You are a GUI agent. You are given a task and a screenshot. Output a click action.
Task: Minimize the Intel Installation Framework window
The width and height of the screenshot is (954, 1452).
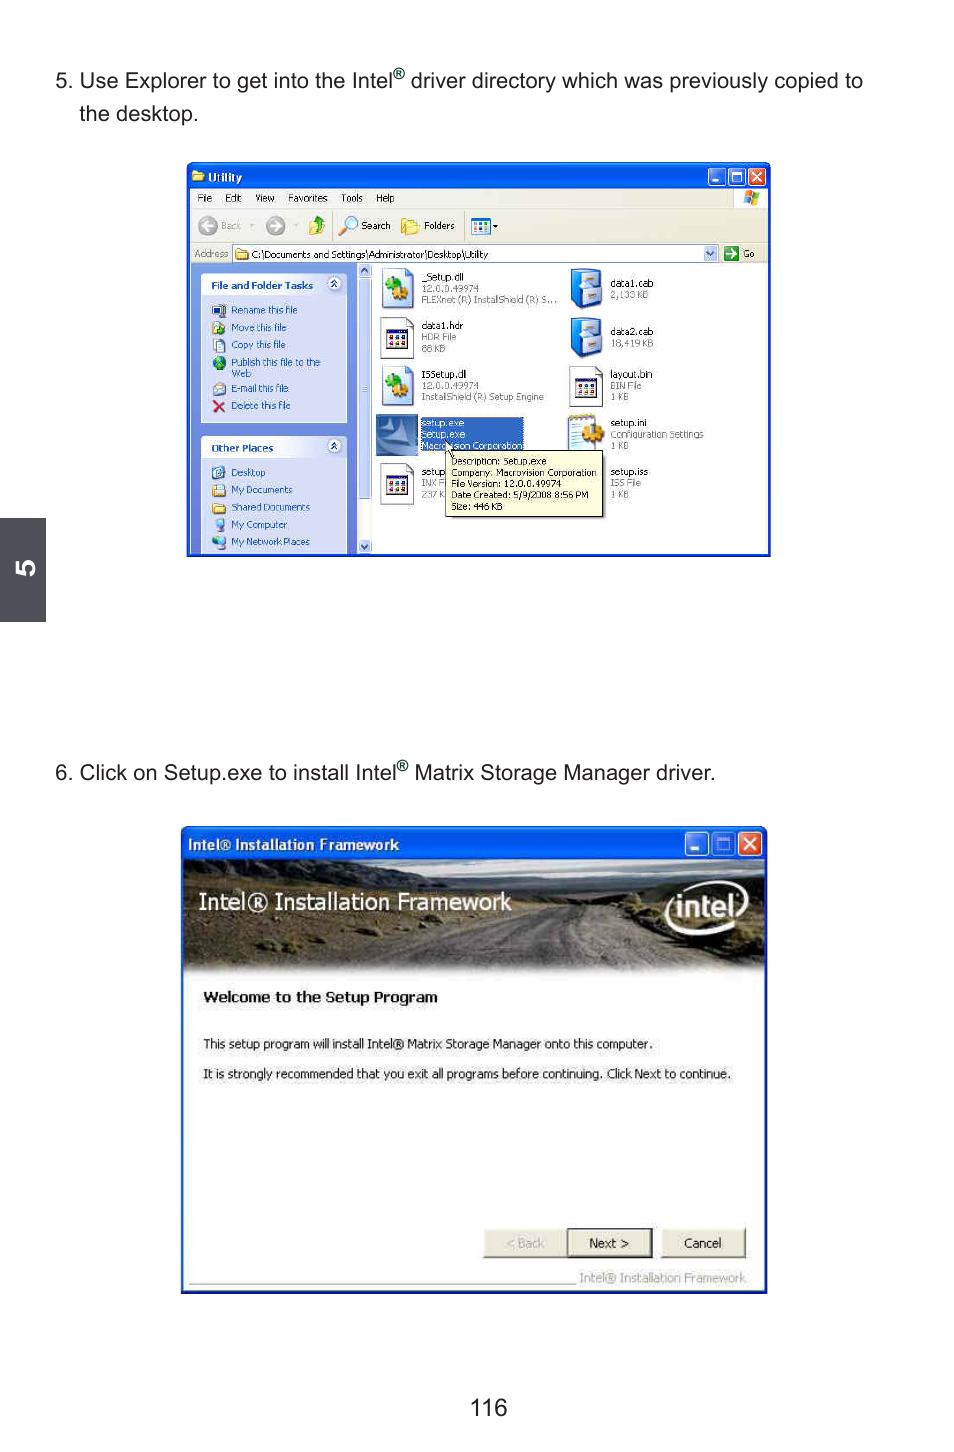tap(697, 844)
